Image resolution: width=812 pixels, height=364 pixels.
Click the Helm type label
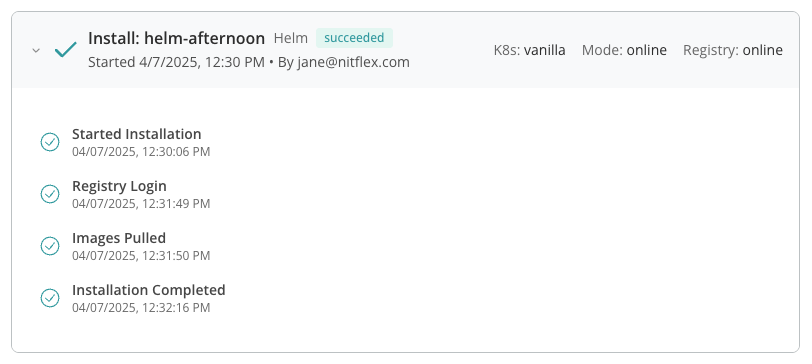pyautogui.click(x=291, y=38)
